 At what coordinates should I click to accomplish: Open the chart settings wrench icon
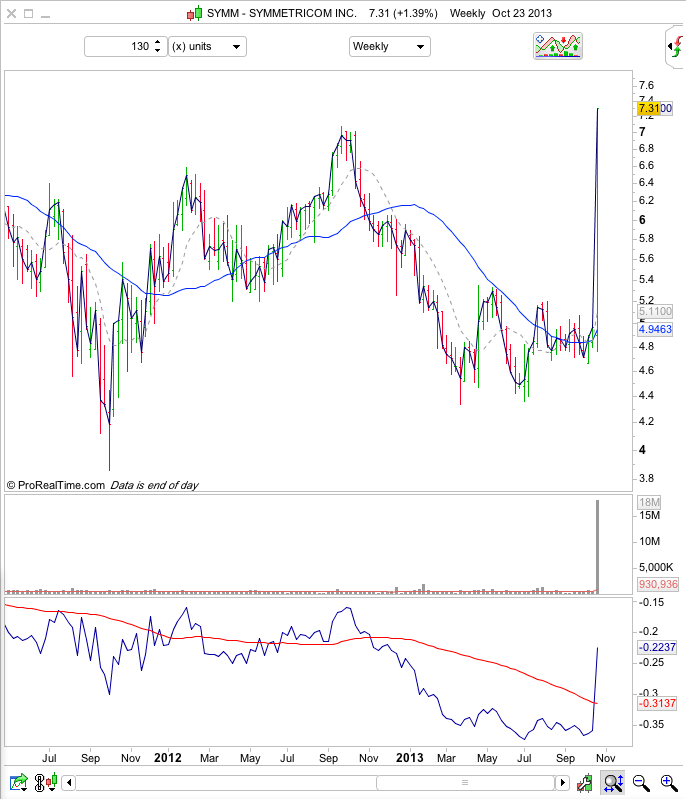(x=585, y=783)
